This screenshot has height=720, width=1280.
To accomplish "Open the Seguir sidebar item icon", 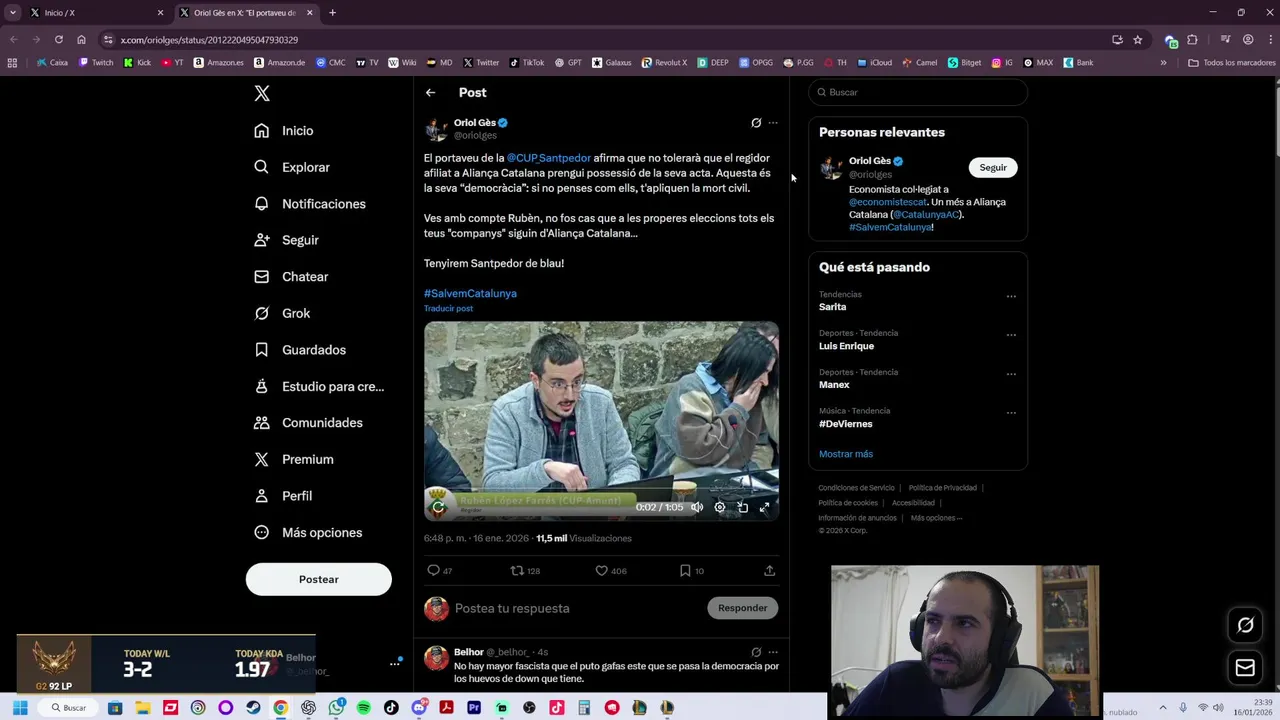I will pos(262,240).
